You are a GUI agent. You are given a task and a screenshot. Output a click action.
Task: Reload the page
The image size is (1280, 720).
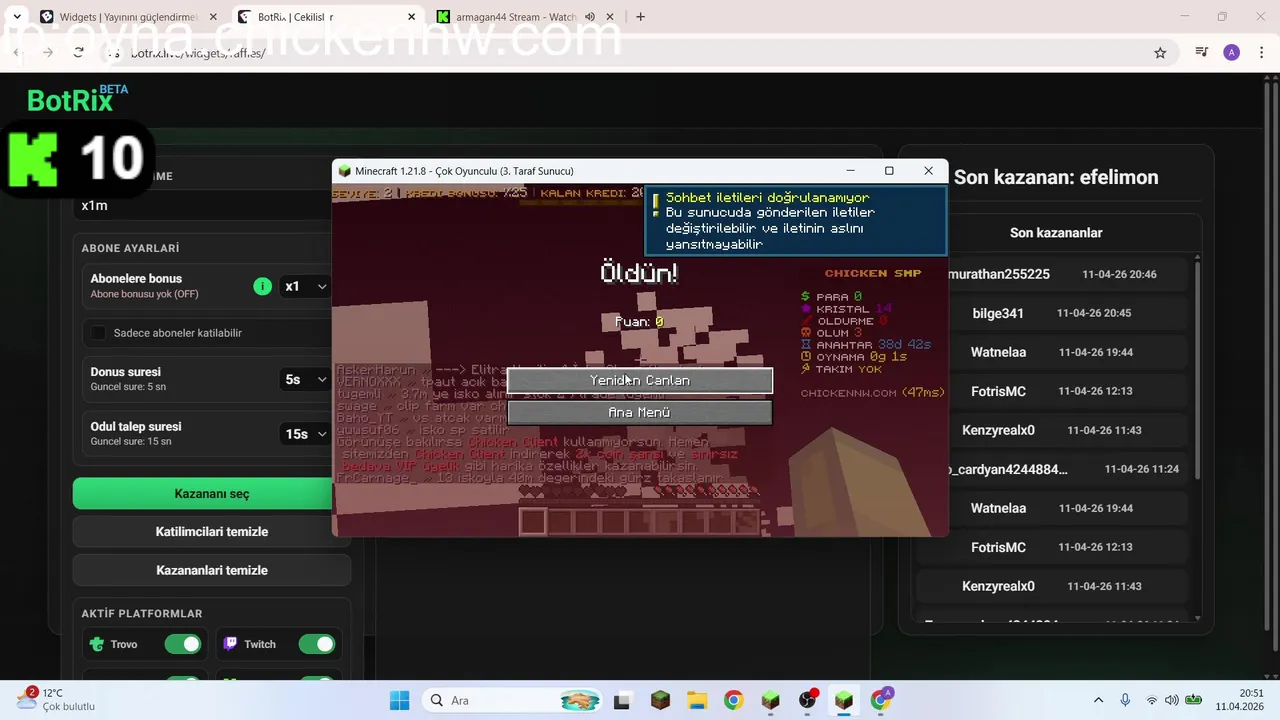[79, 53]
